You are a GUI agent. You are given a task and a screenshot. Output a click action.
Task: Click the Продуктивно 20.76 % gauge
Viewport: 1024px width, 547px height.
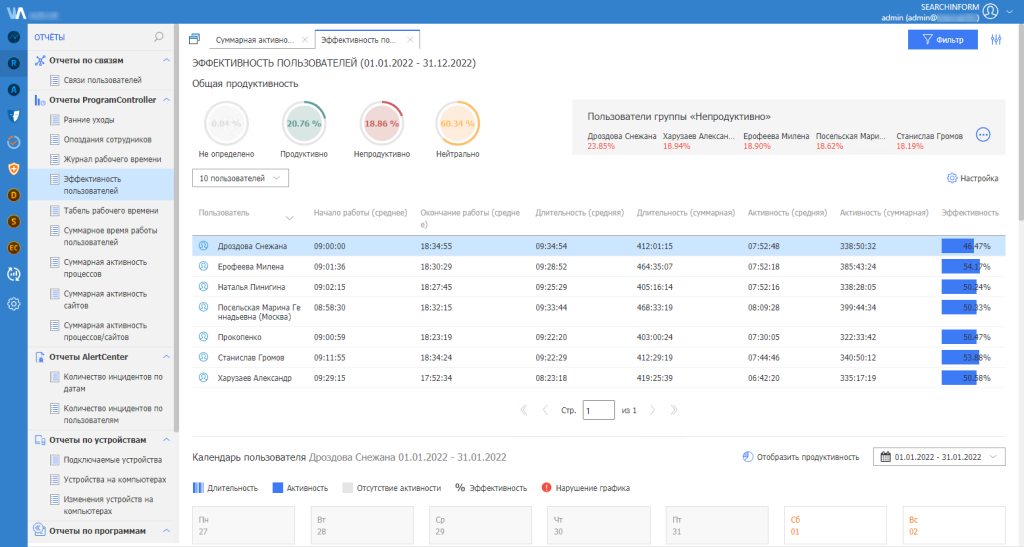304,123
